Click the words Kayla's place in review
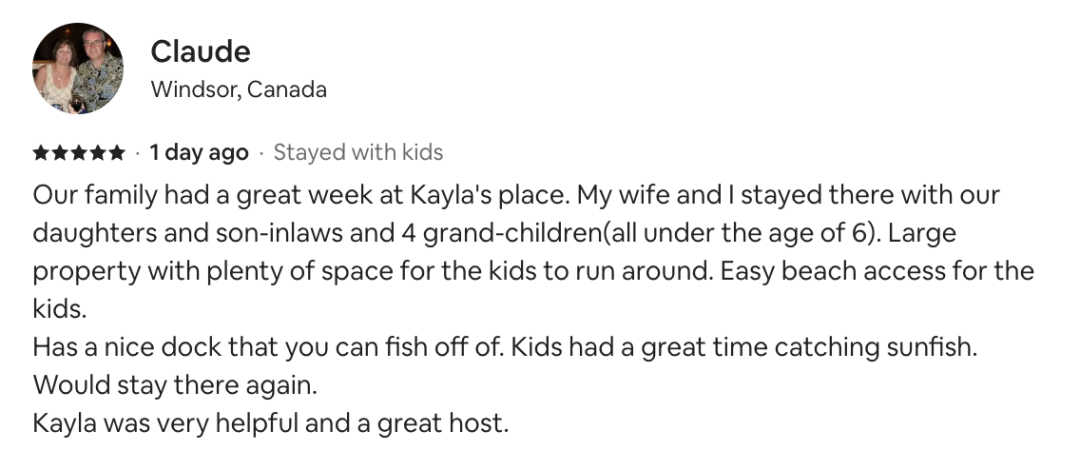1080x470 pixels. click(488, 196)
